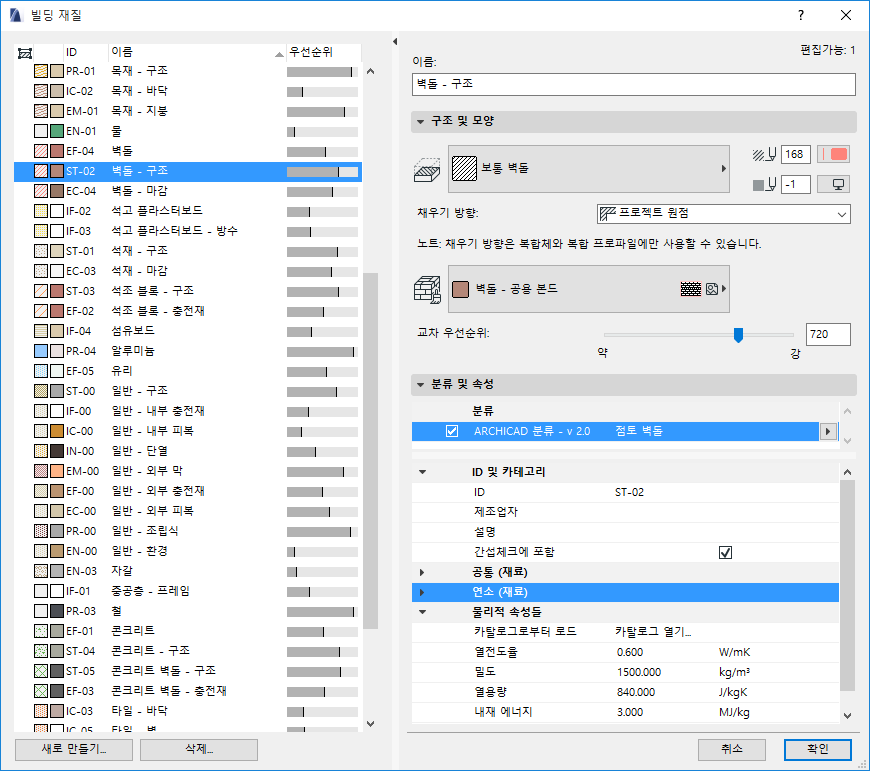Sort the list by the 우선순위 column header
This screenshot has height=771, width=870.
click(x=323, y=52)
